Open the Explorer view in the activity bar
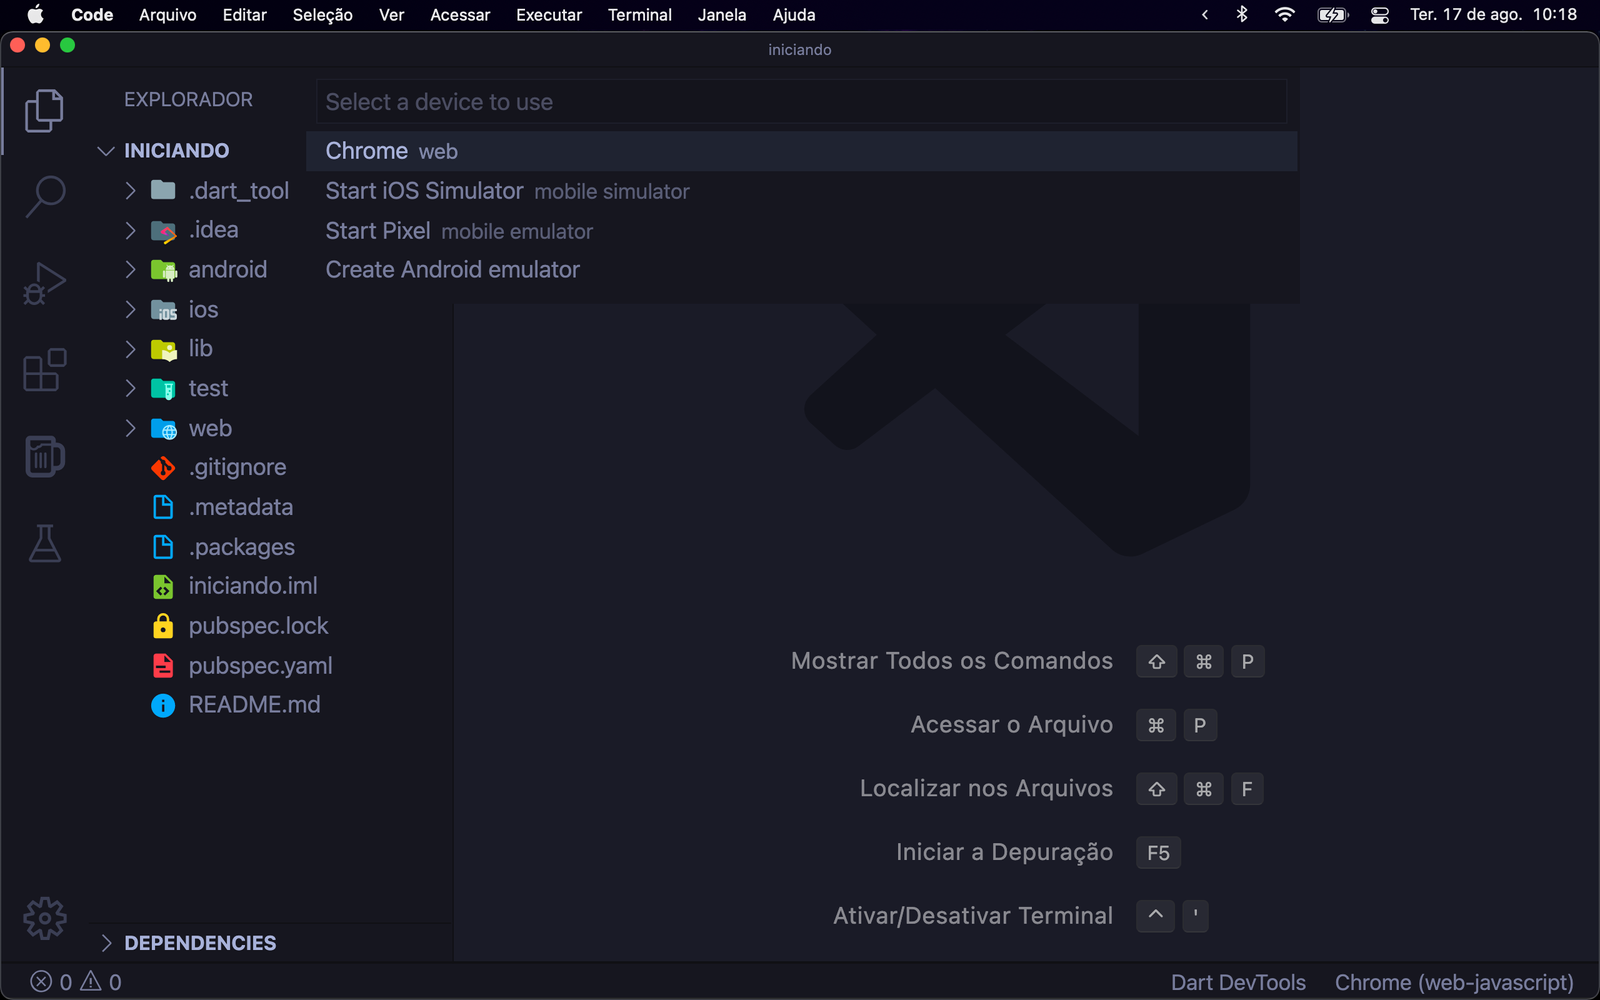 coord(44,110)
